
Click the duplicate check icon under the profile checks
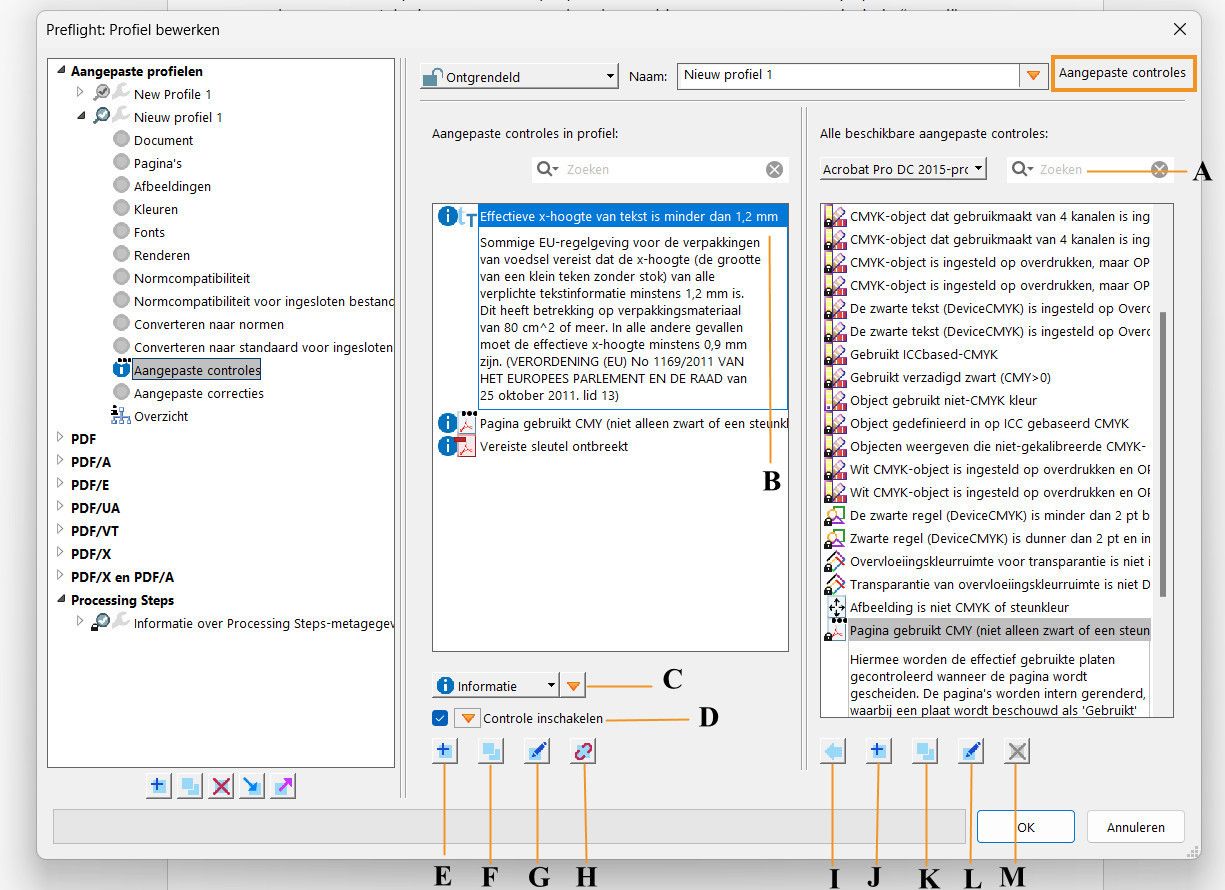point(491,750)
